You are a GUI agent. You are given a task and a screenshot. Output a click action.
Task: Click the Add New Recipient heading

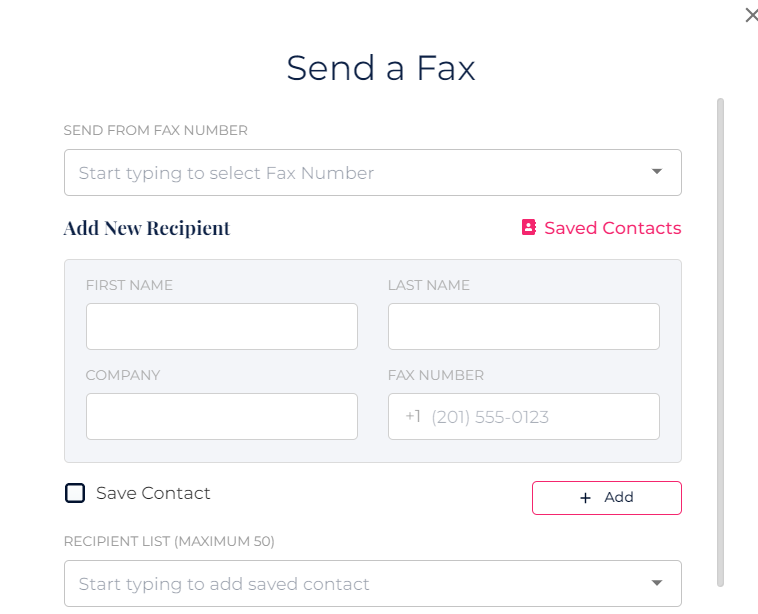(147, 228)
